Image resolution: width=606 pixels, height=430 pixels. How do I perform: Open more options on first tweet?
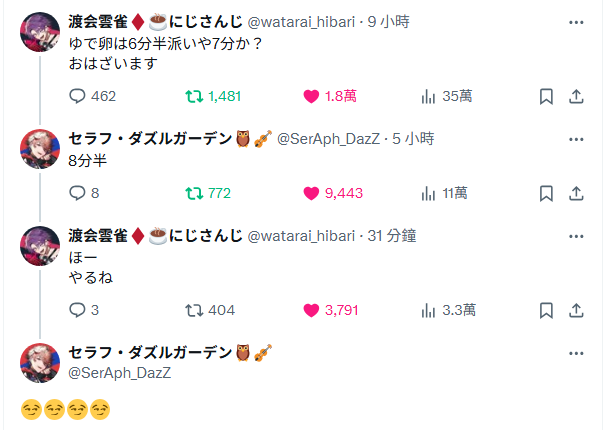point(576,22)
